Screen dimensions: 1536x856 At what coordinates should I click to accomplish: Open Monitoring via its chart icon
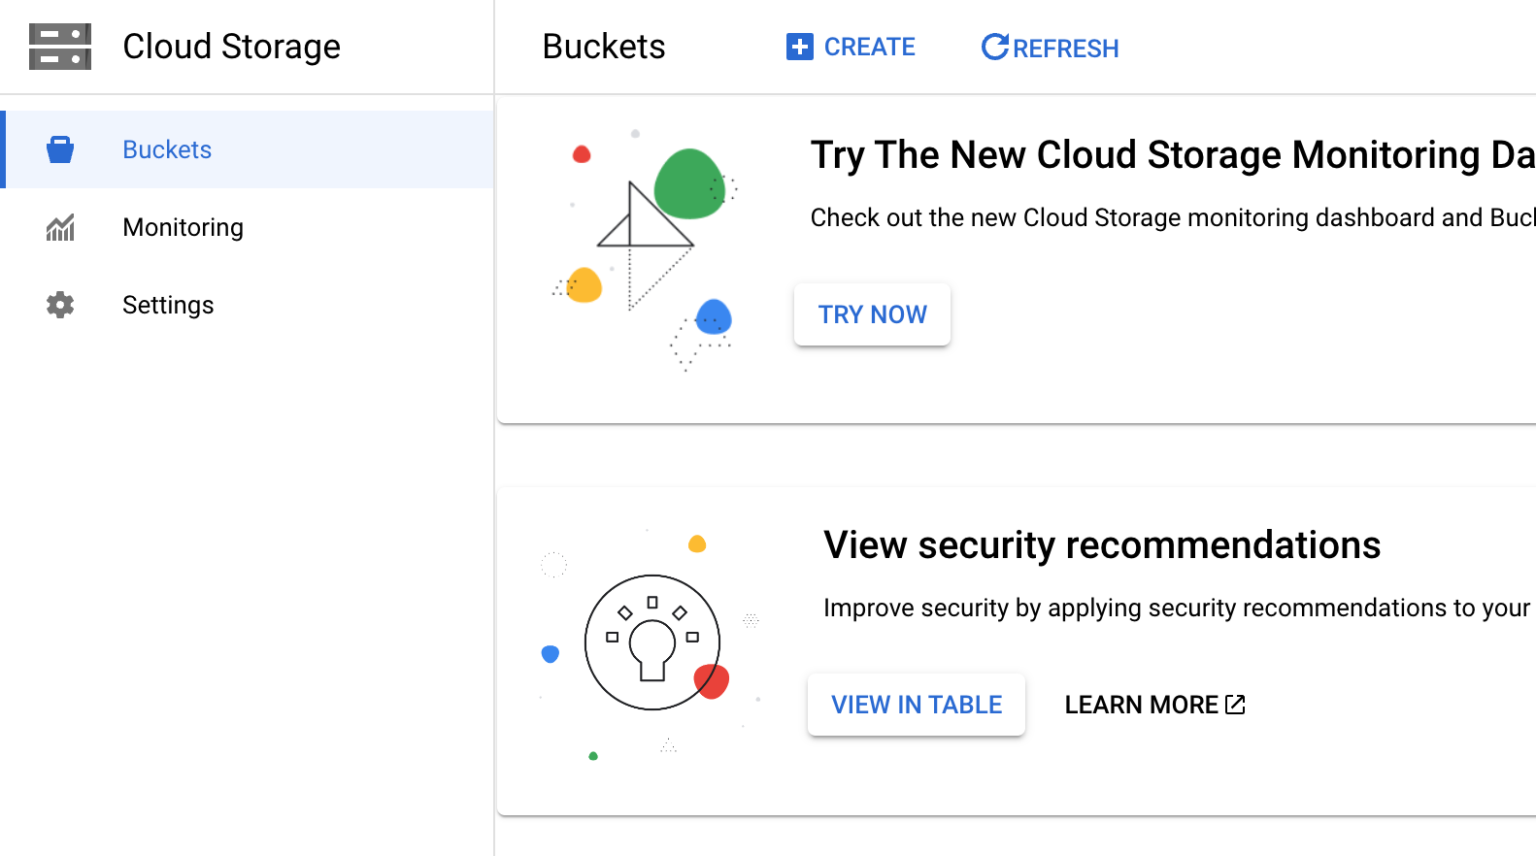[x=60, y=227]
